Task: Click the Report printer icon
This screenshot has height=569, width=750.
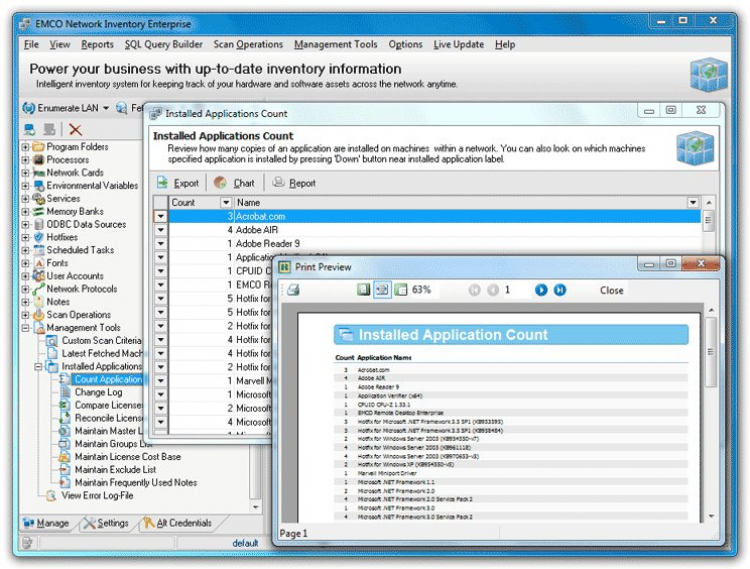Action: pos(278,182)
